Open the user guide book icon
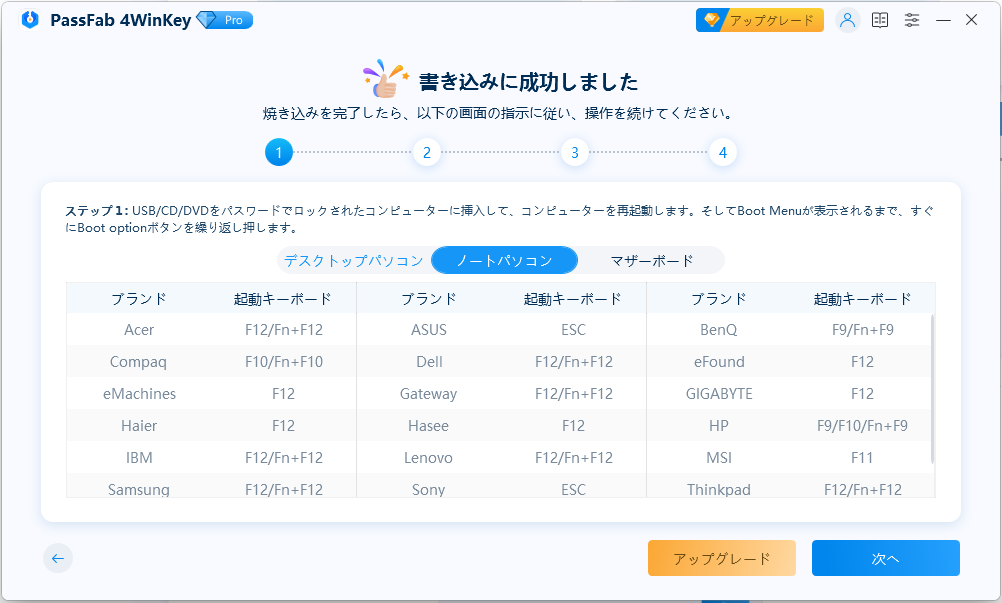 coord(880,20)
